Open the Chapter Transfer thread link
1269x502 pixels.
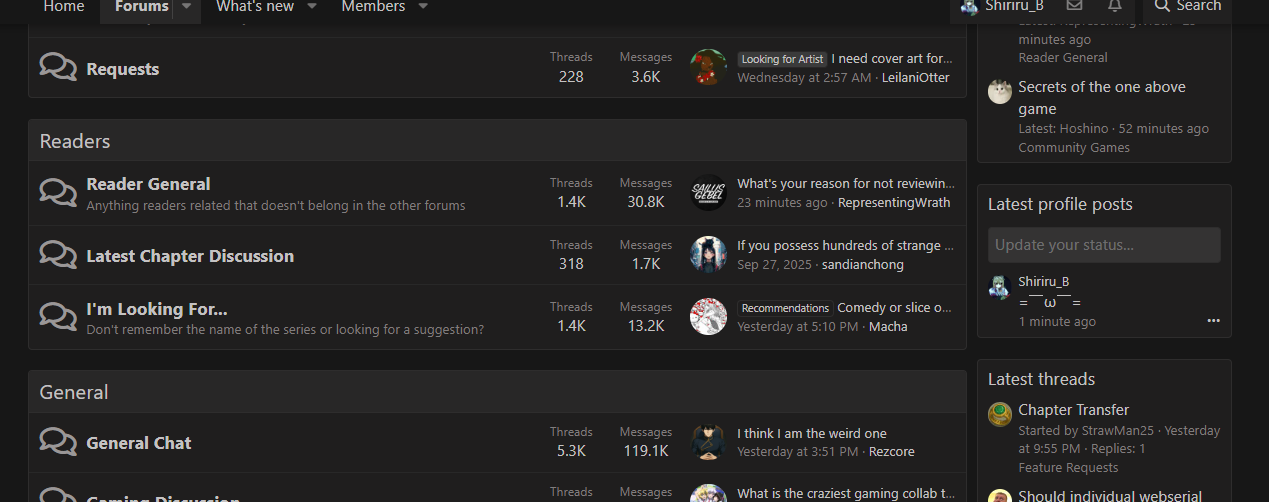1073,410
